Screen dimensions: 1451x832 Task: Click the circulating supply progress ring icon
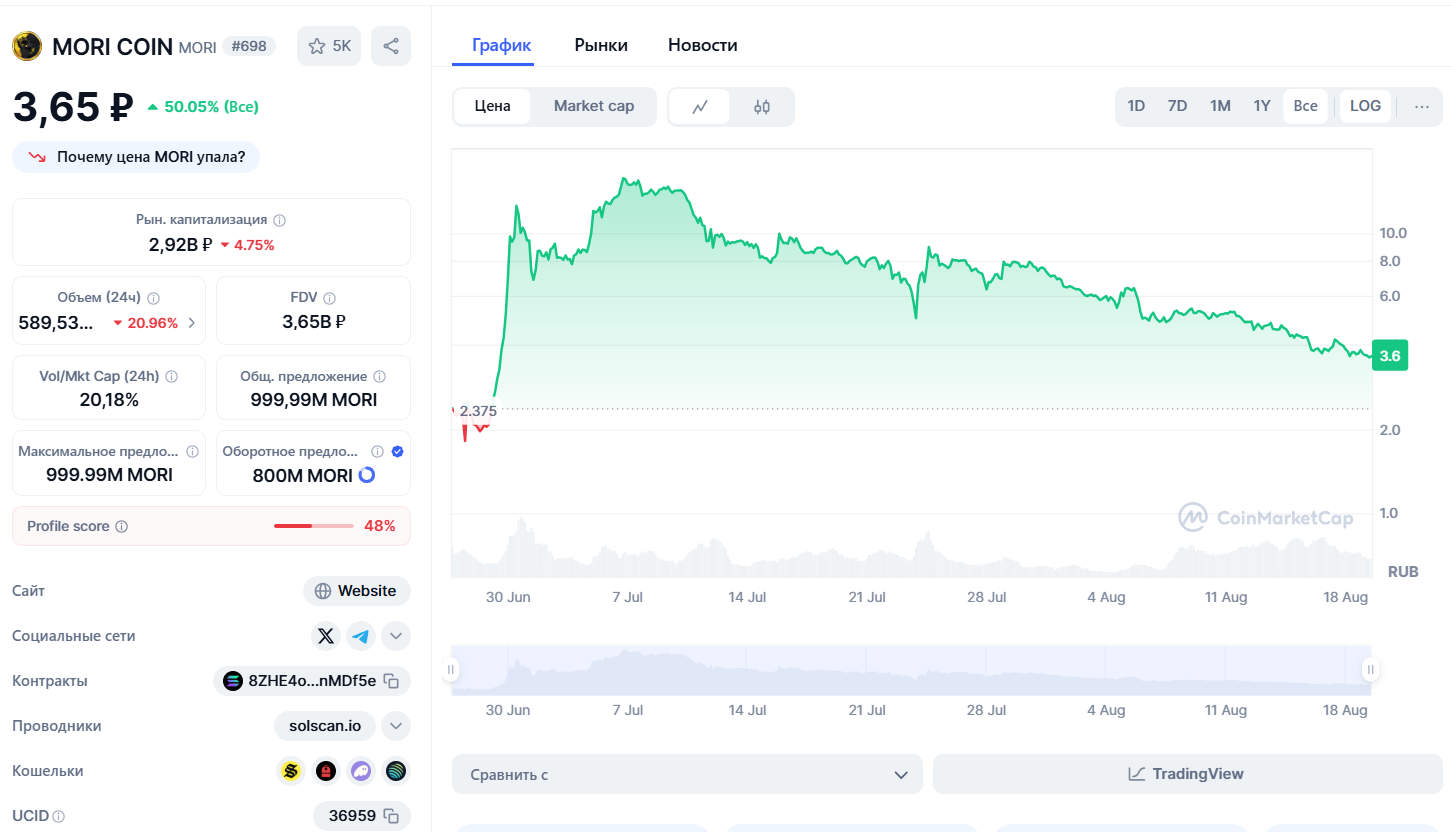pos(367,475)
